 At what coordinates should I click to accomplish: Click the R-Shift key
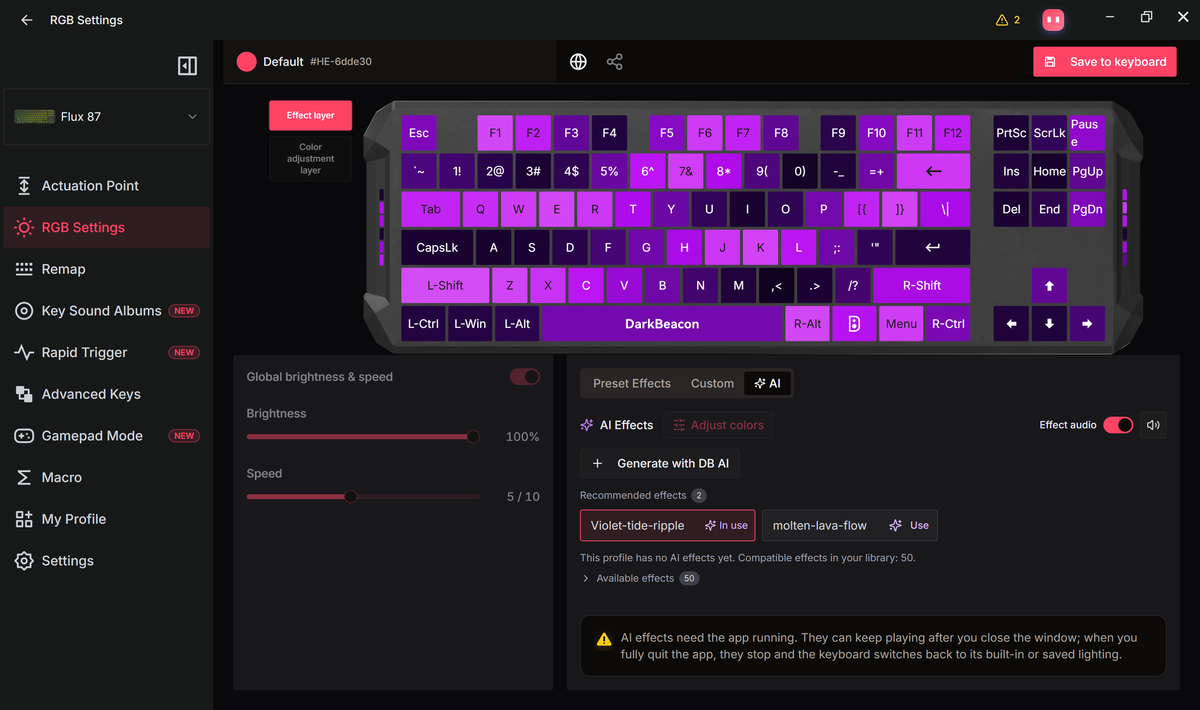[x=922, y=286]
